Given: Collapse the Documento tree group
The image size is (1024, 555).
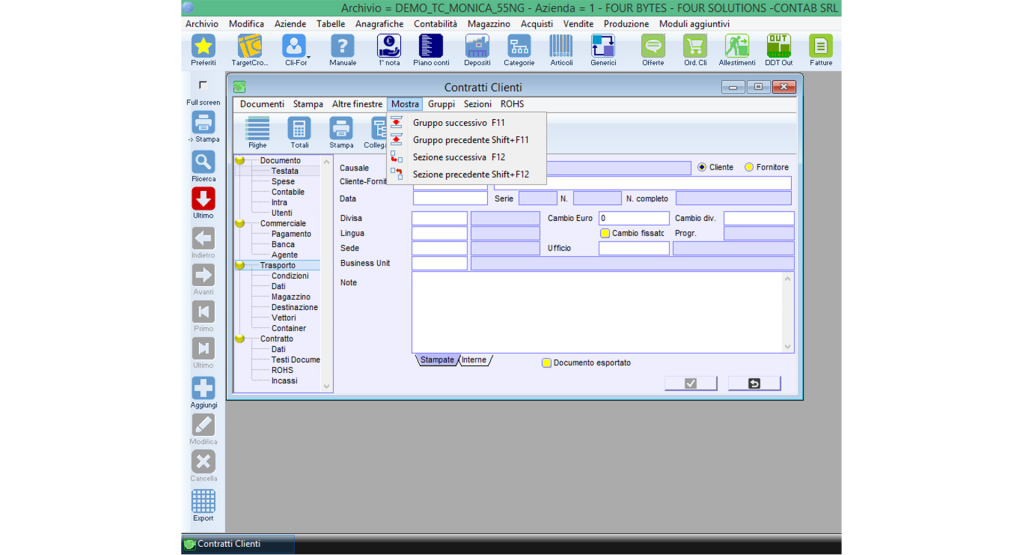Looking at the screenshot, I should click(x=240, y=161).
